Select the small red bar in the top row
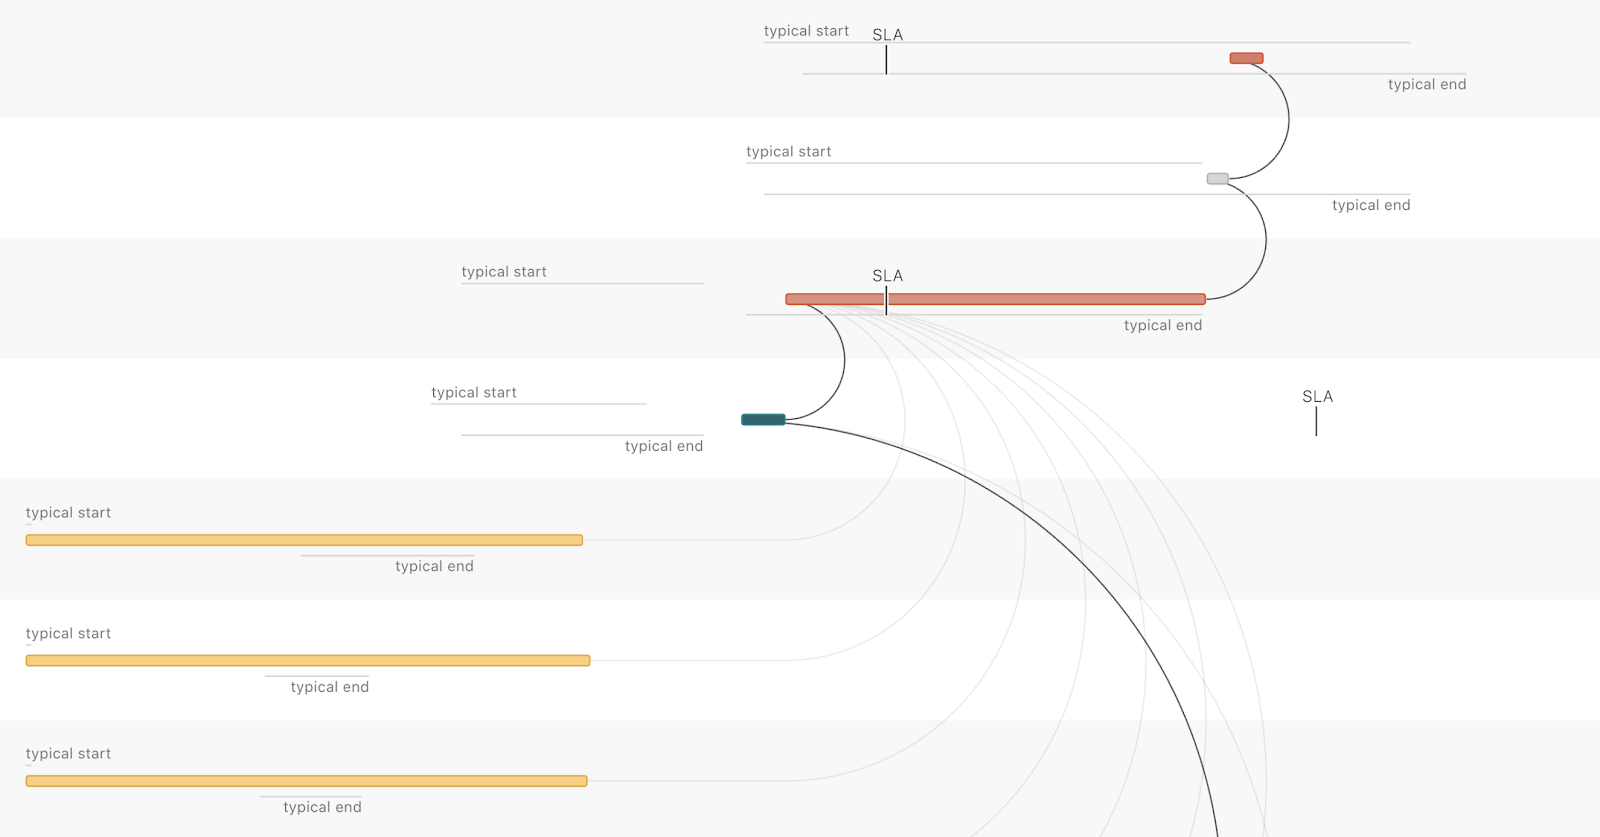The width and height of the screenshot is (1600, 837). point(1246,58)
